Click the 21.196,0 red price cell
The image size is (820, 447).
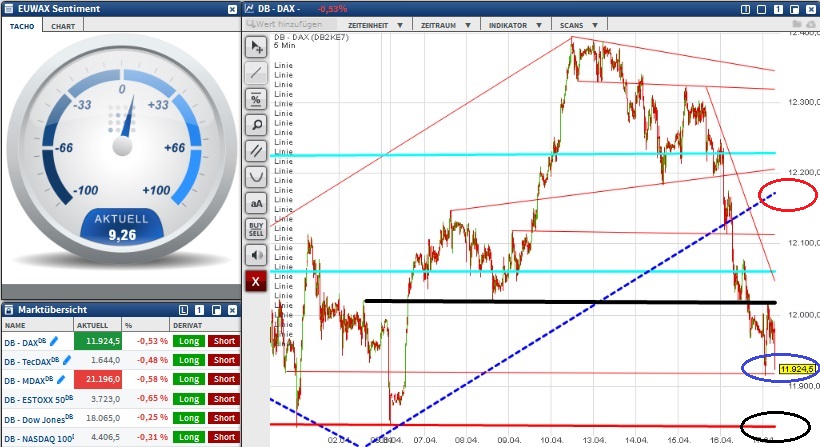pyautogui.click(x=98, y=380)
